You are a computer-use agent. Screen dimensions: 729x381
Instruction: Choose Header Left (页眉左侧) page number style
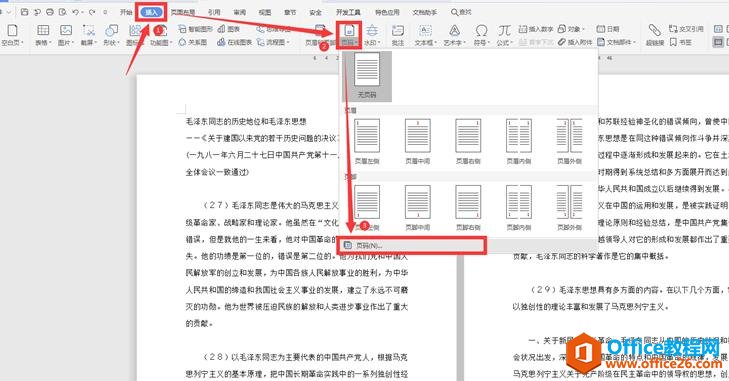pyautogui.click(x=367, y=141)
